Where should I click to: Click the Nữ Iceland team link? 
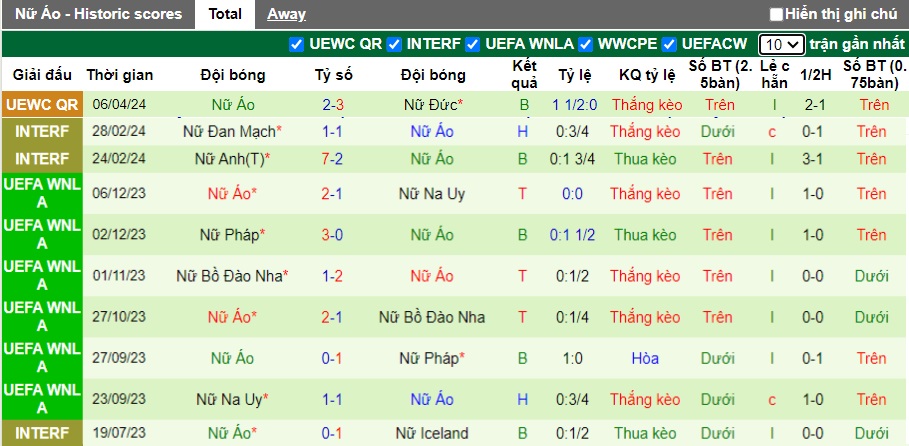[433, 433]
